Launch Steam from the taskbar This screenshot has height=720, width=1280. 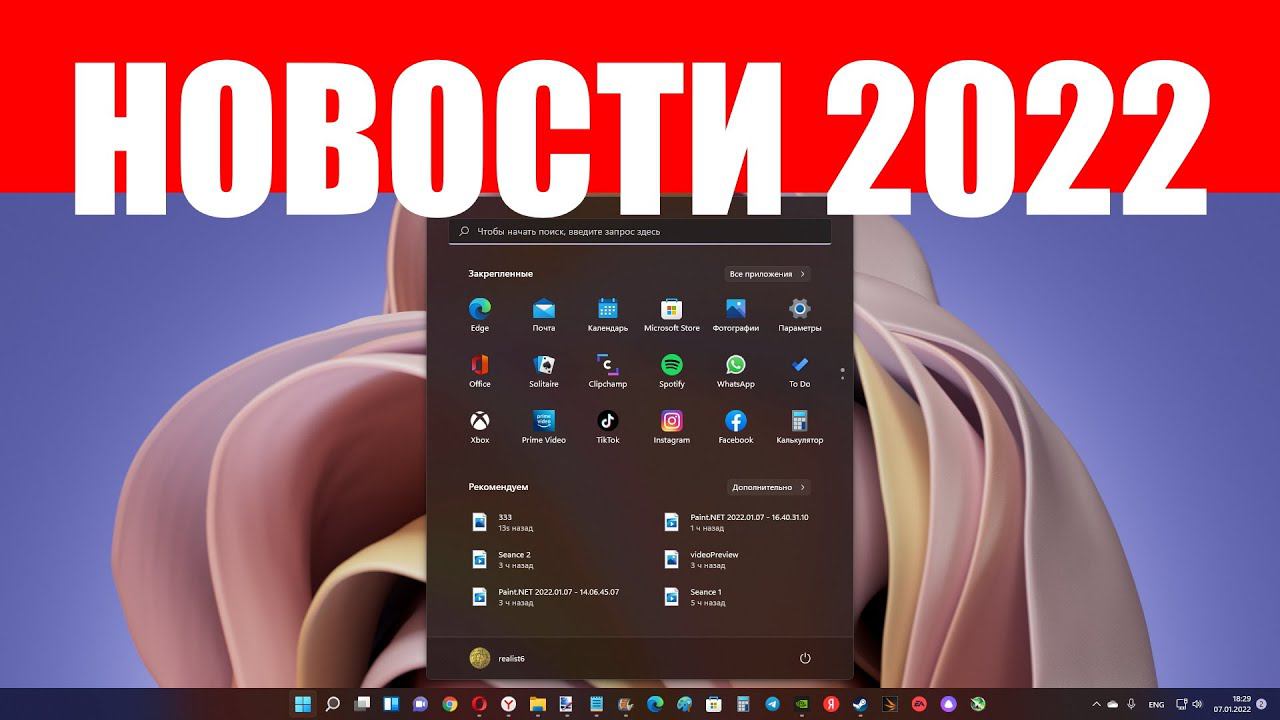(x=860, y=704)
